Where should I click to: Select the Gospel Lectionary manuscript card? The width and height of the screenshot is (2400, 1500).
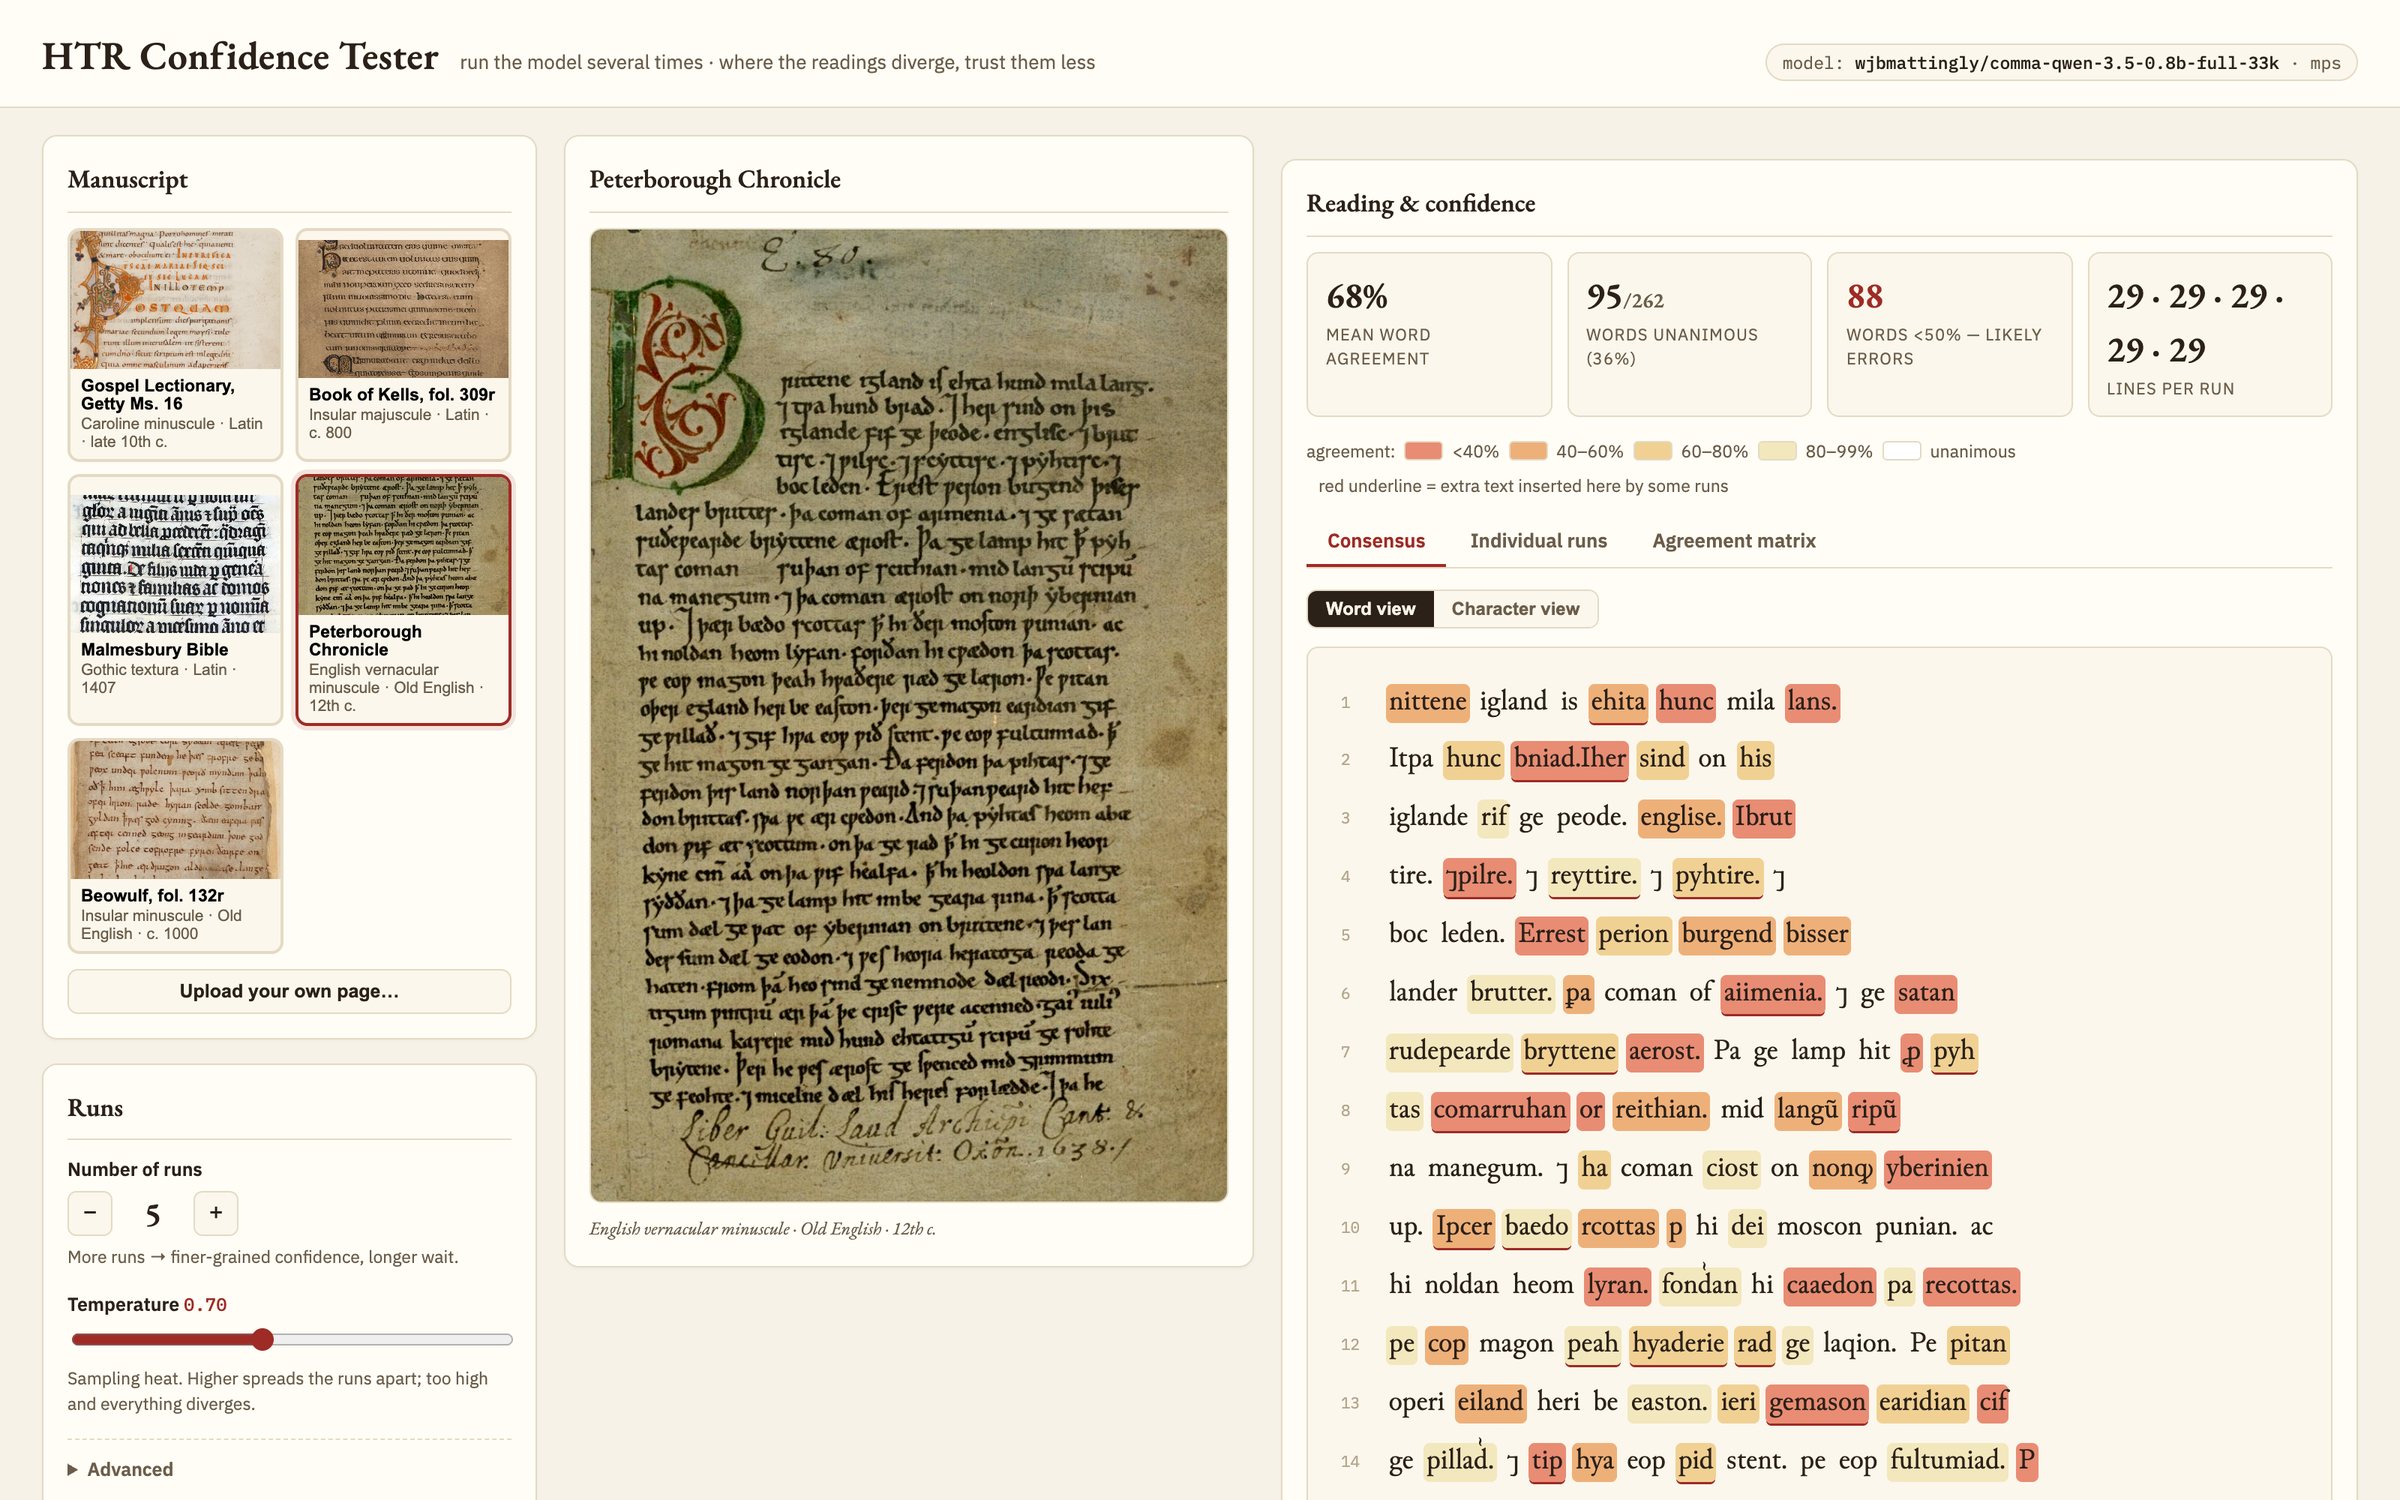175,344
